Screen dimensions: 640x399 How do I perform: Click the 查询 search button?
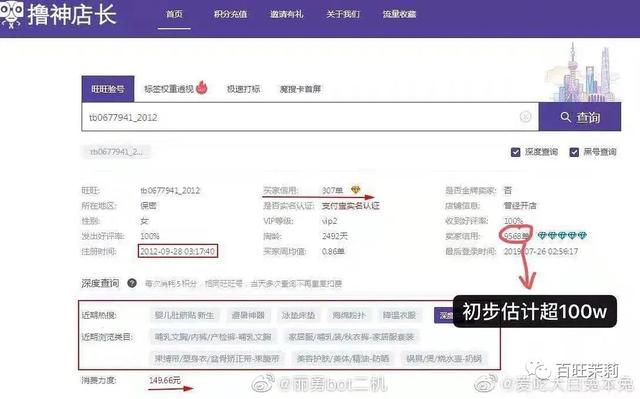point(580,117)
